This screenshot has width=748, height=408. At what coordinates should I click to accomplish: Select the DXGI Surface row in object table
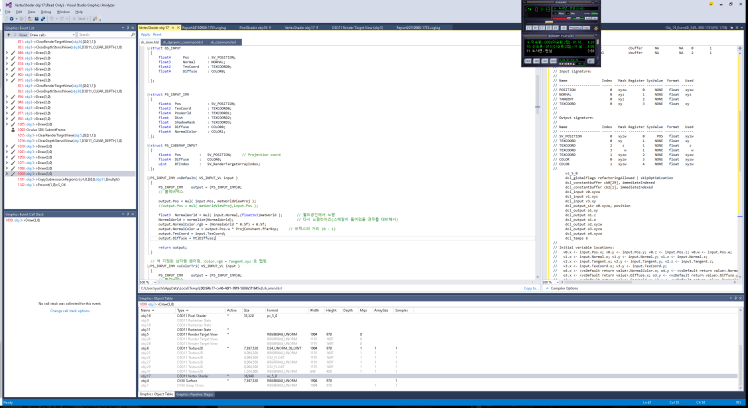[438, 381]
